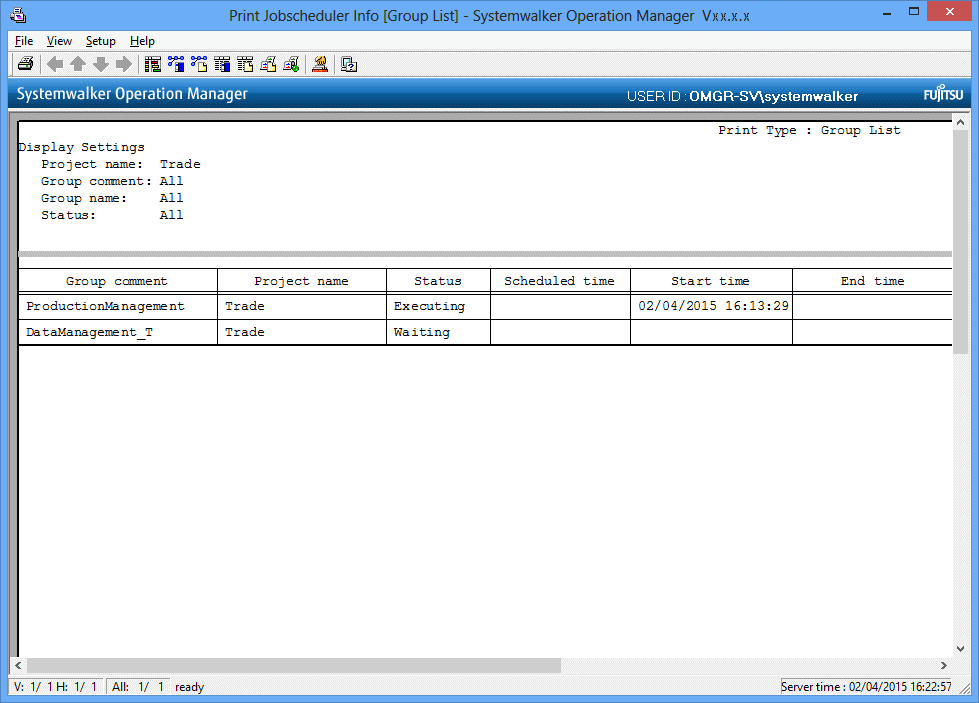Click the down arrow page navigation icon

pos(101,64)
